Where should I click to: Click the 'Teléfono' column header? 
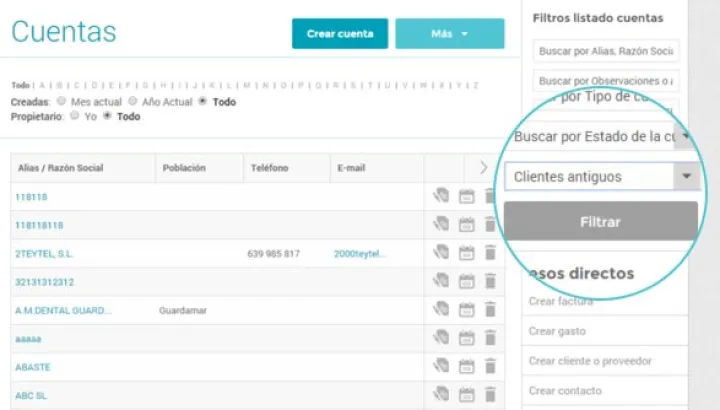(270, 168)
